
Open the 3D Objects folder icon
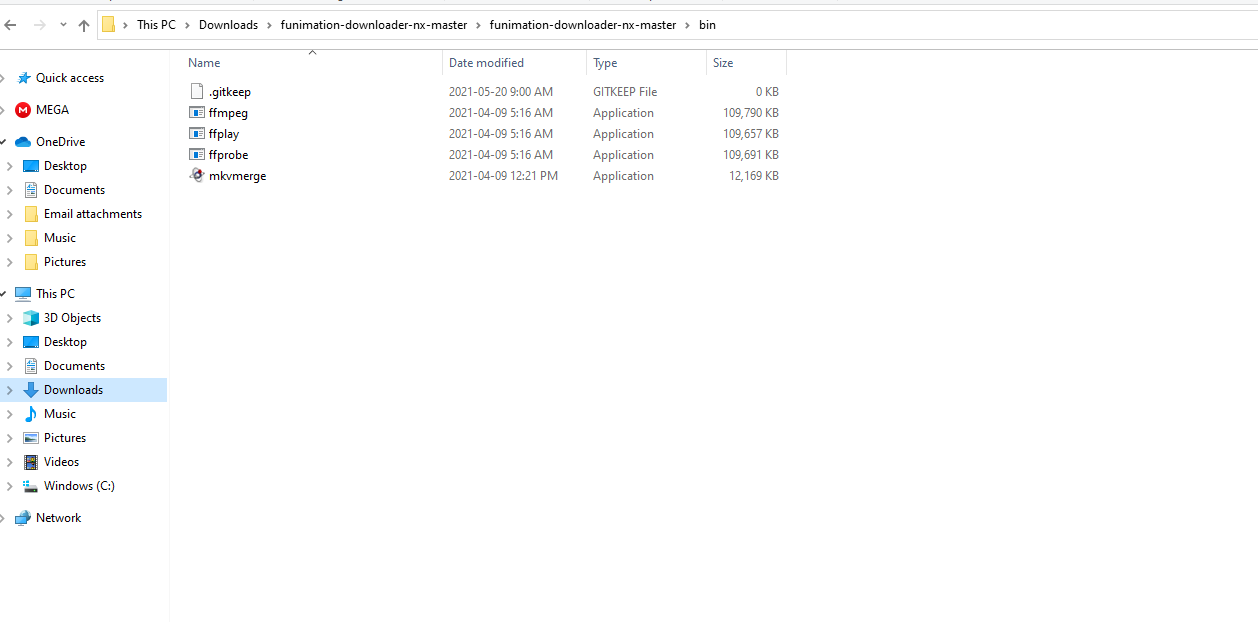[x=31, y=318]
